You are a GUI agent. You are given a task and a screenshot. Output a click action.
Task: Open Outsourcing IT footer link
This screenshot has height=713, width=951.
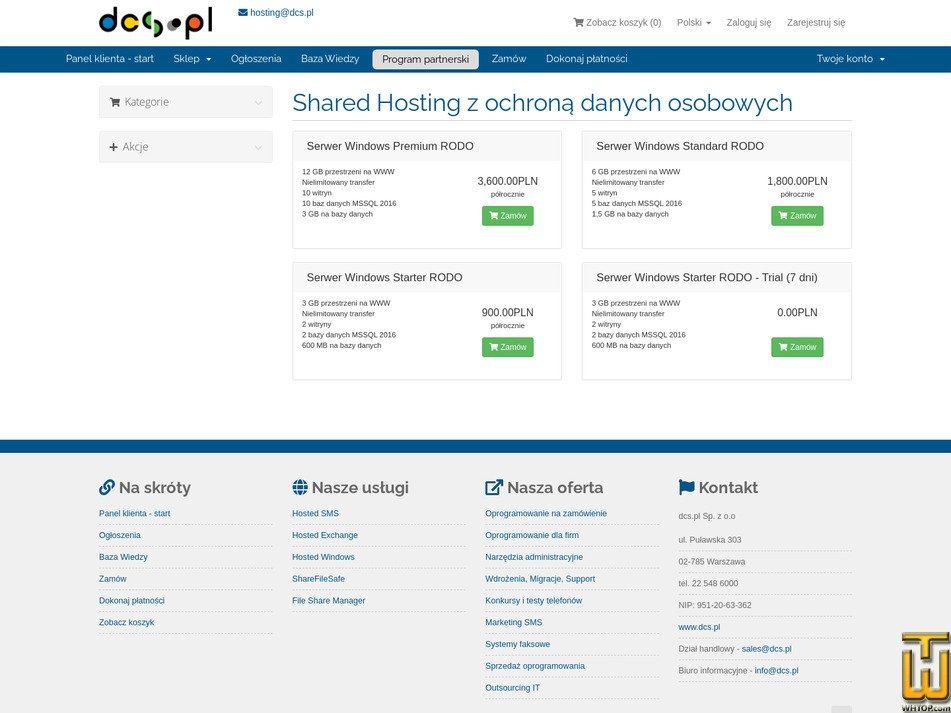(512, 688)
